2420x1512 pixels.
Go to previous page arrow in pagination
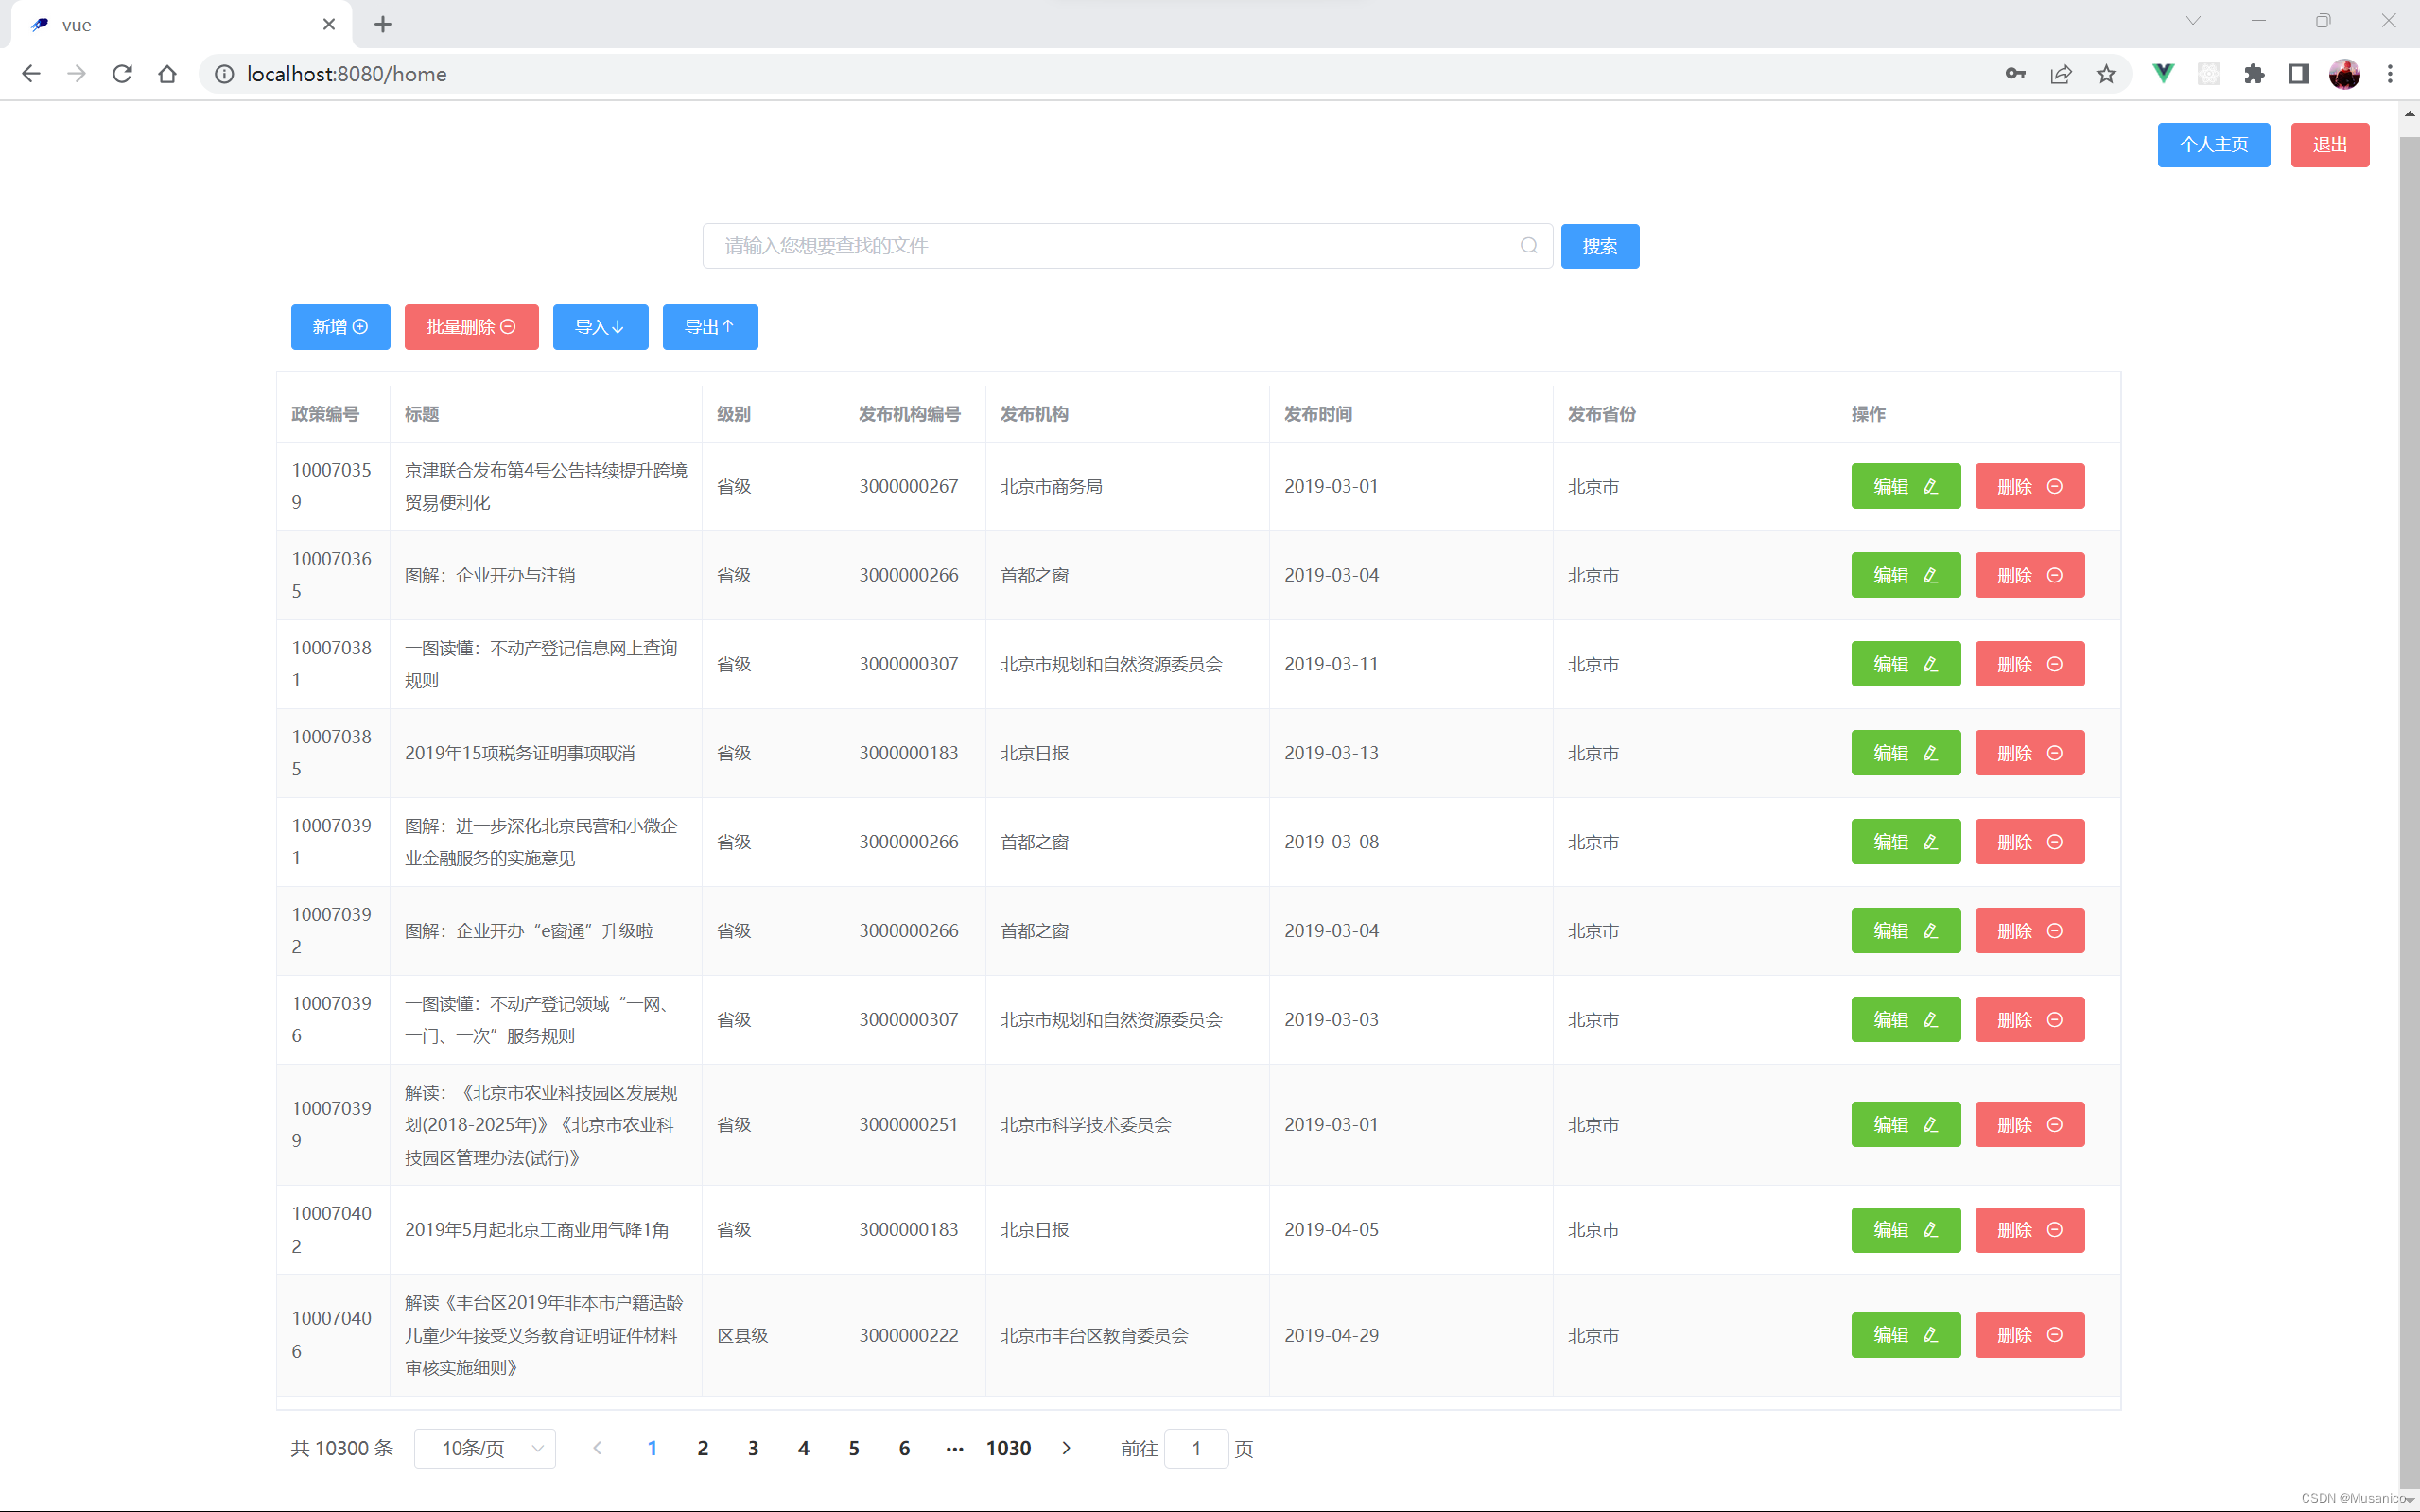click(597, 1448)
